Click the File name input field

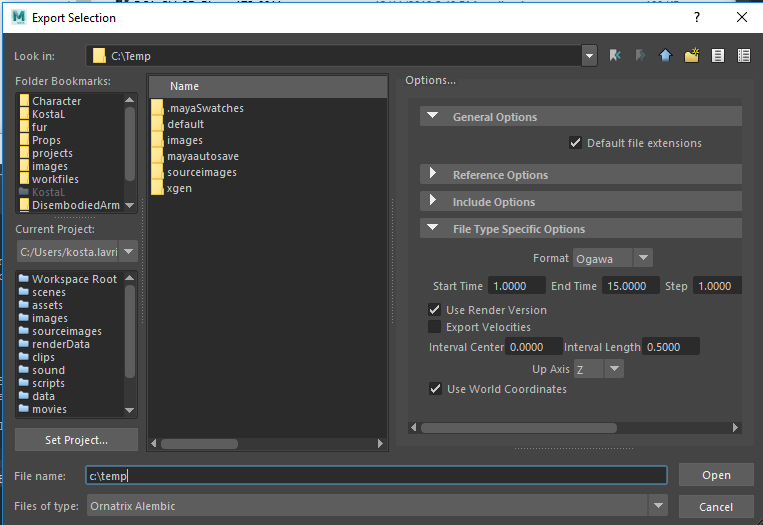[x=376, y=476]
